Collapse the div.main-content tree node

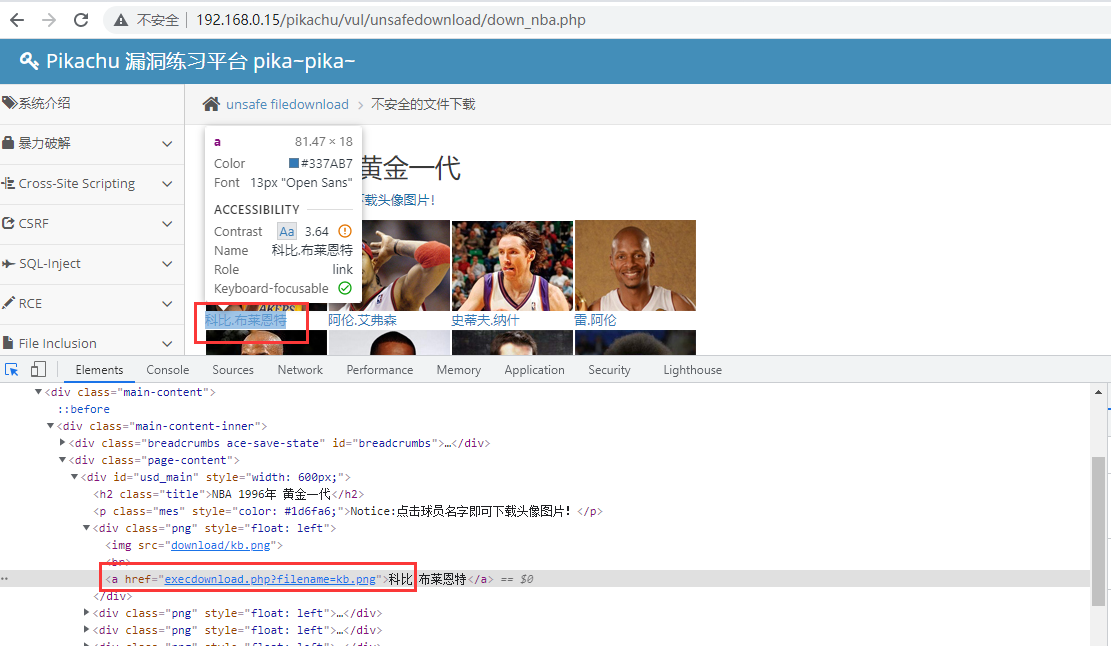tap(37, 392)
